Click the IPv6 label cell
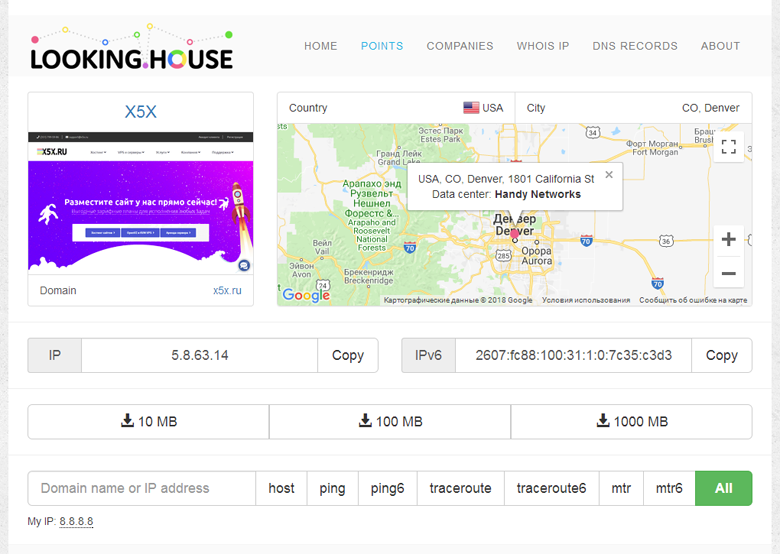This screenshot has width=780, height=554. [428, 356]
